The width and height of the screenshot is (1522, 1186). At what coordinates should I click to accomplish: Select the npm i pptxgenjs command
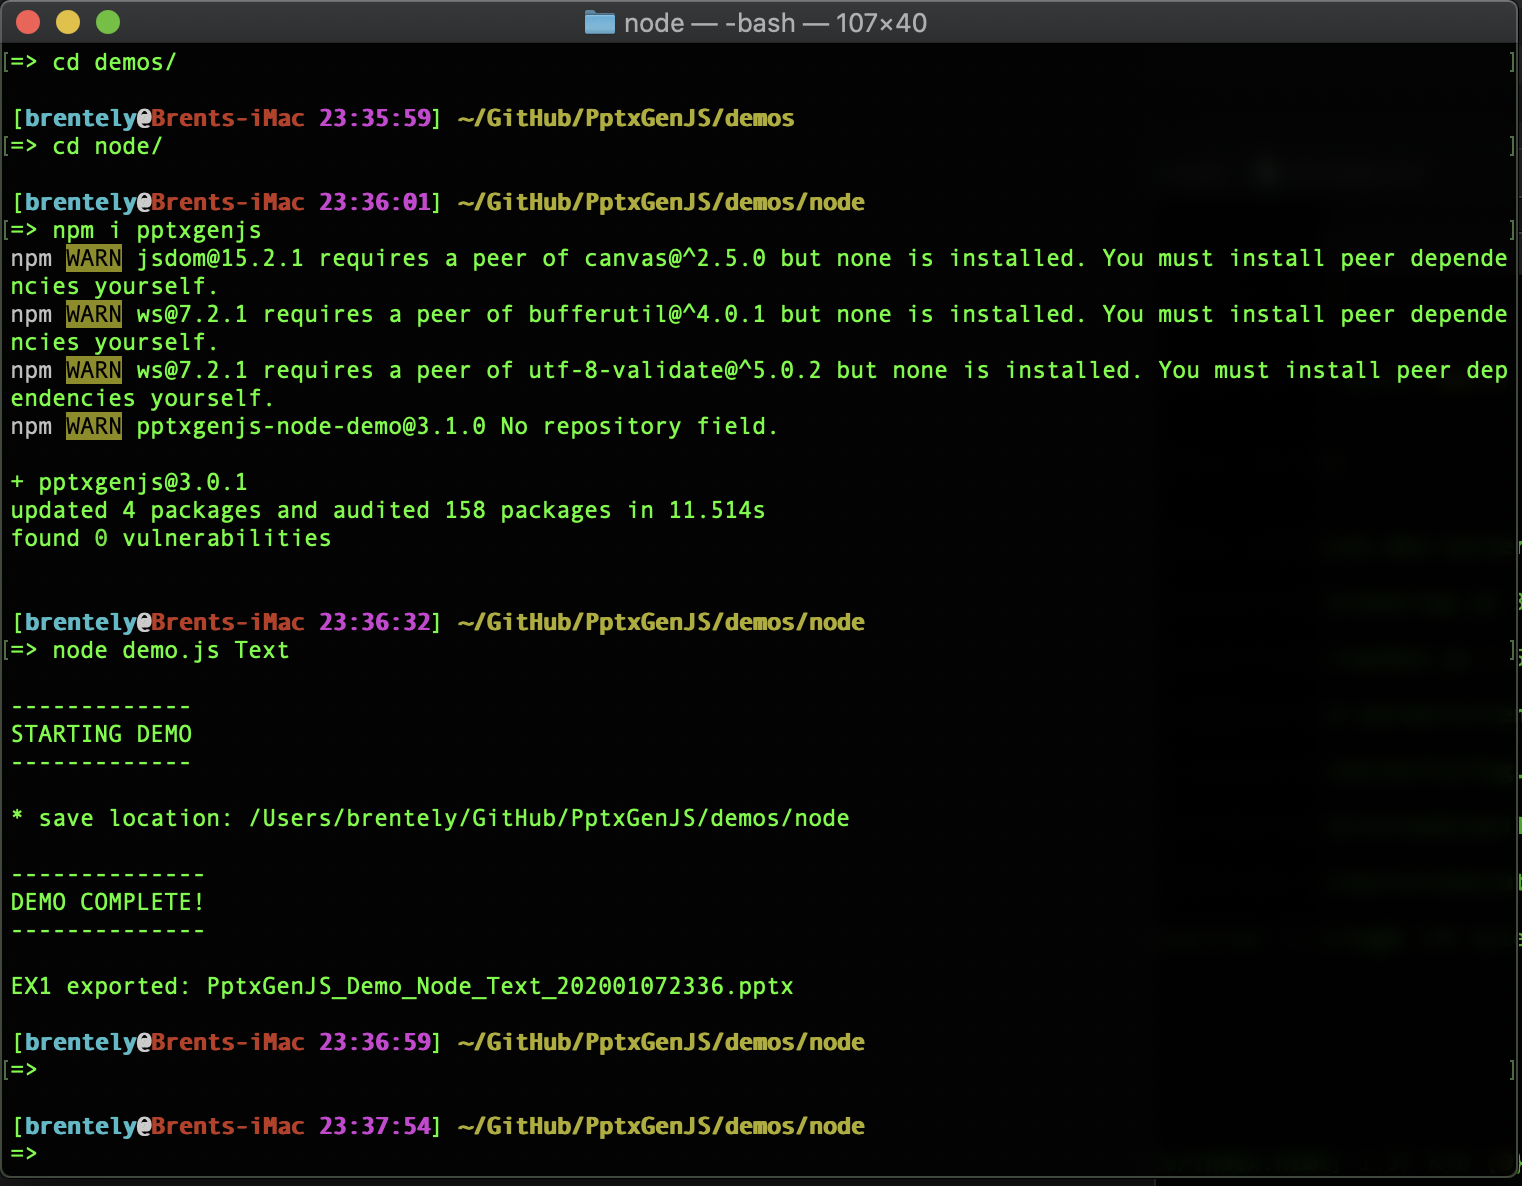(x=160, y=230)
